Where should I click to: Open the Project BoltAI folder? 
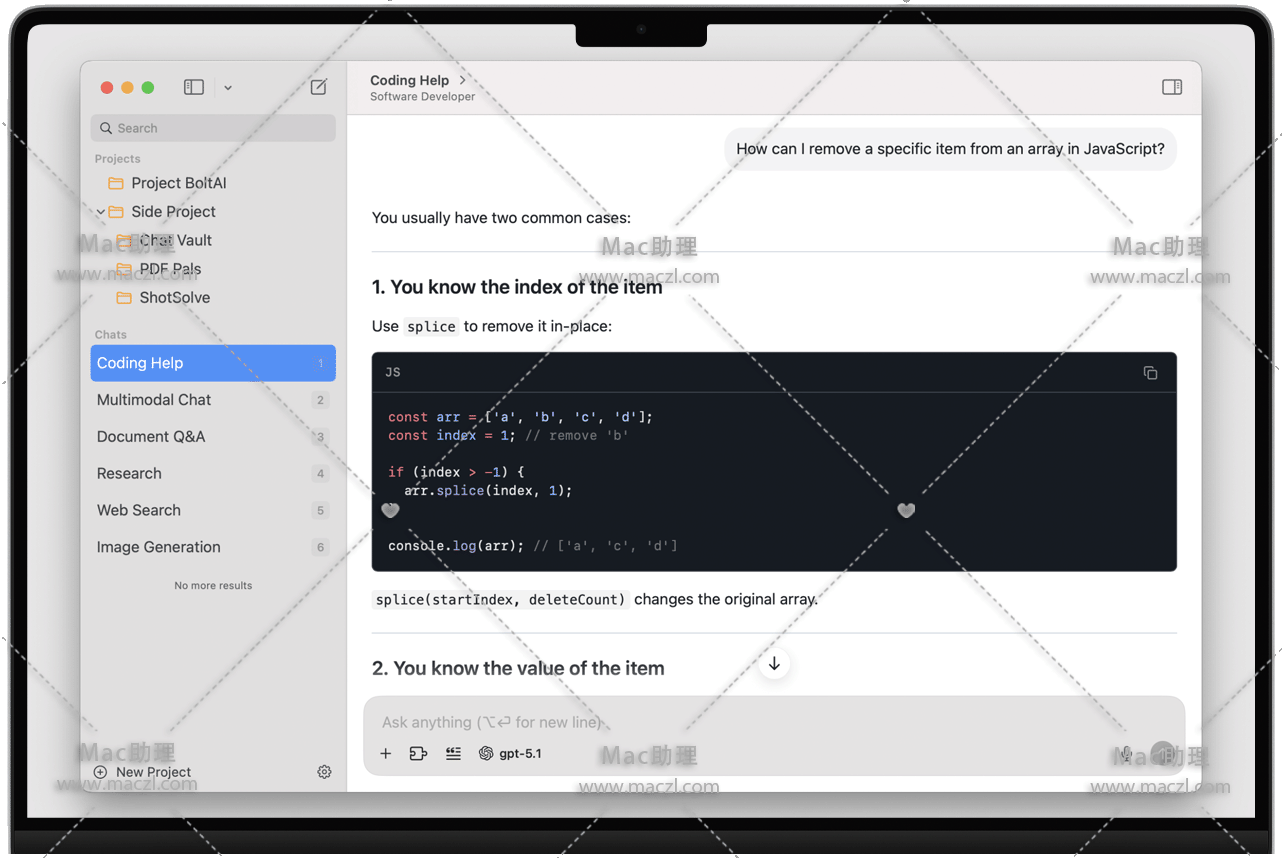pos(178,183)
